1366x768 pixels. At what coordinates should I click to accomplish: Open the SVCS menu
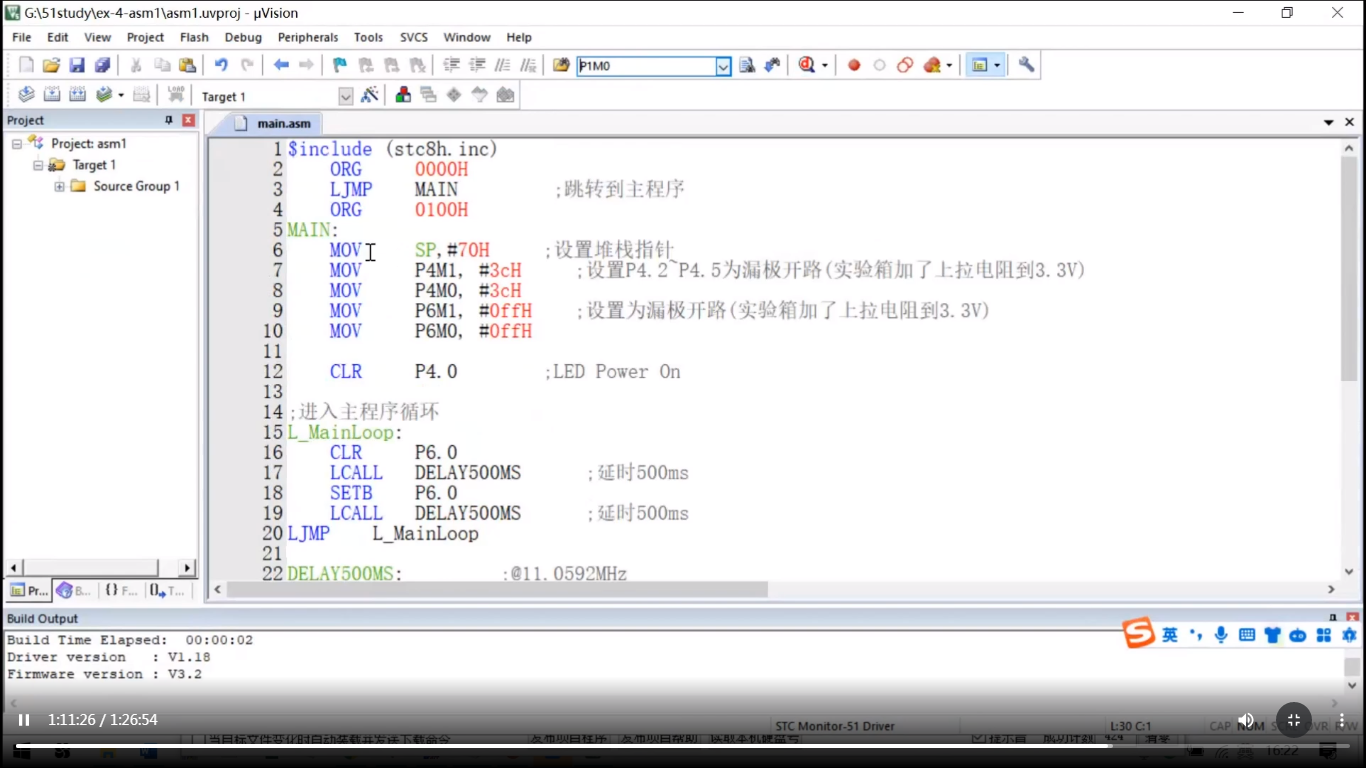[414, 37]
